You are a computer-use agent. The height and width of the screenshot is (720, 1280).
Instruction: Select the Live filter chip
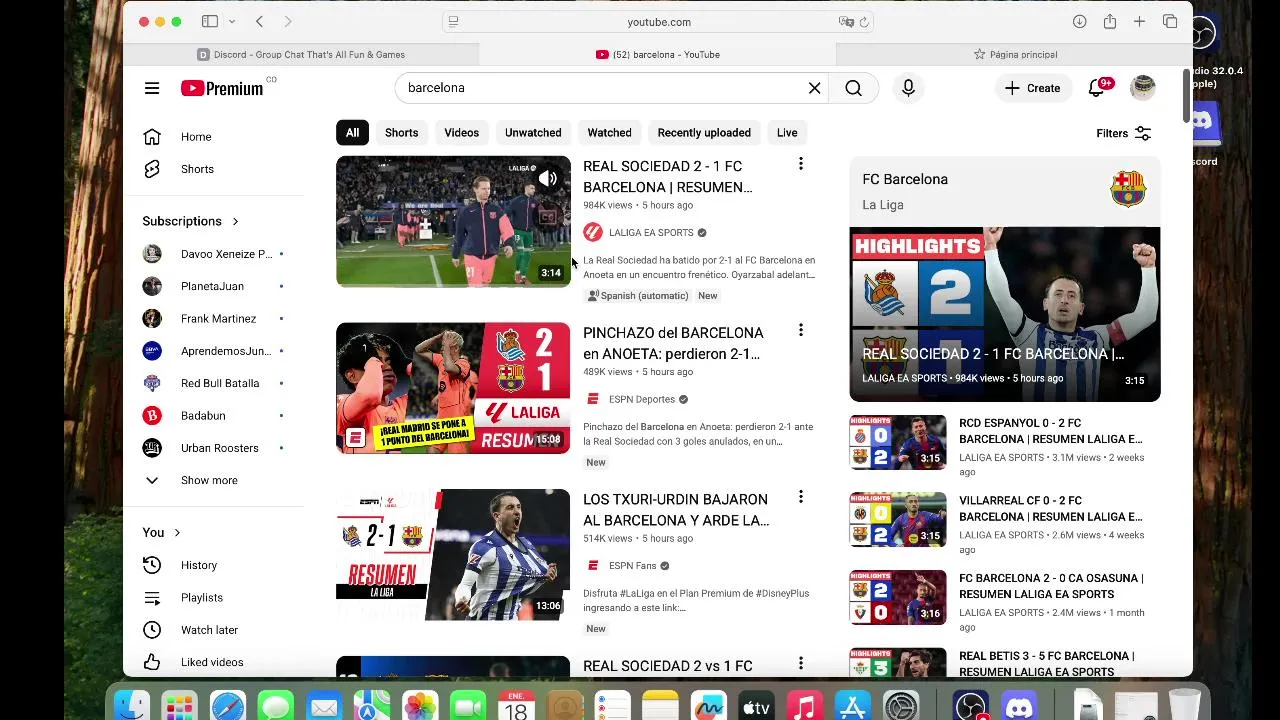tap(787, 132)
